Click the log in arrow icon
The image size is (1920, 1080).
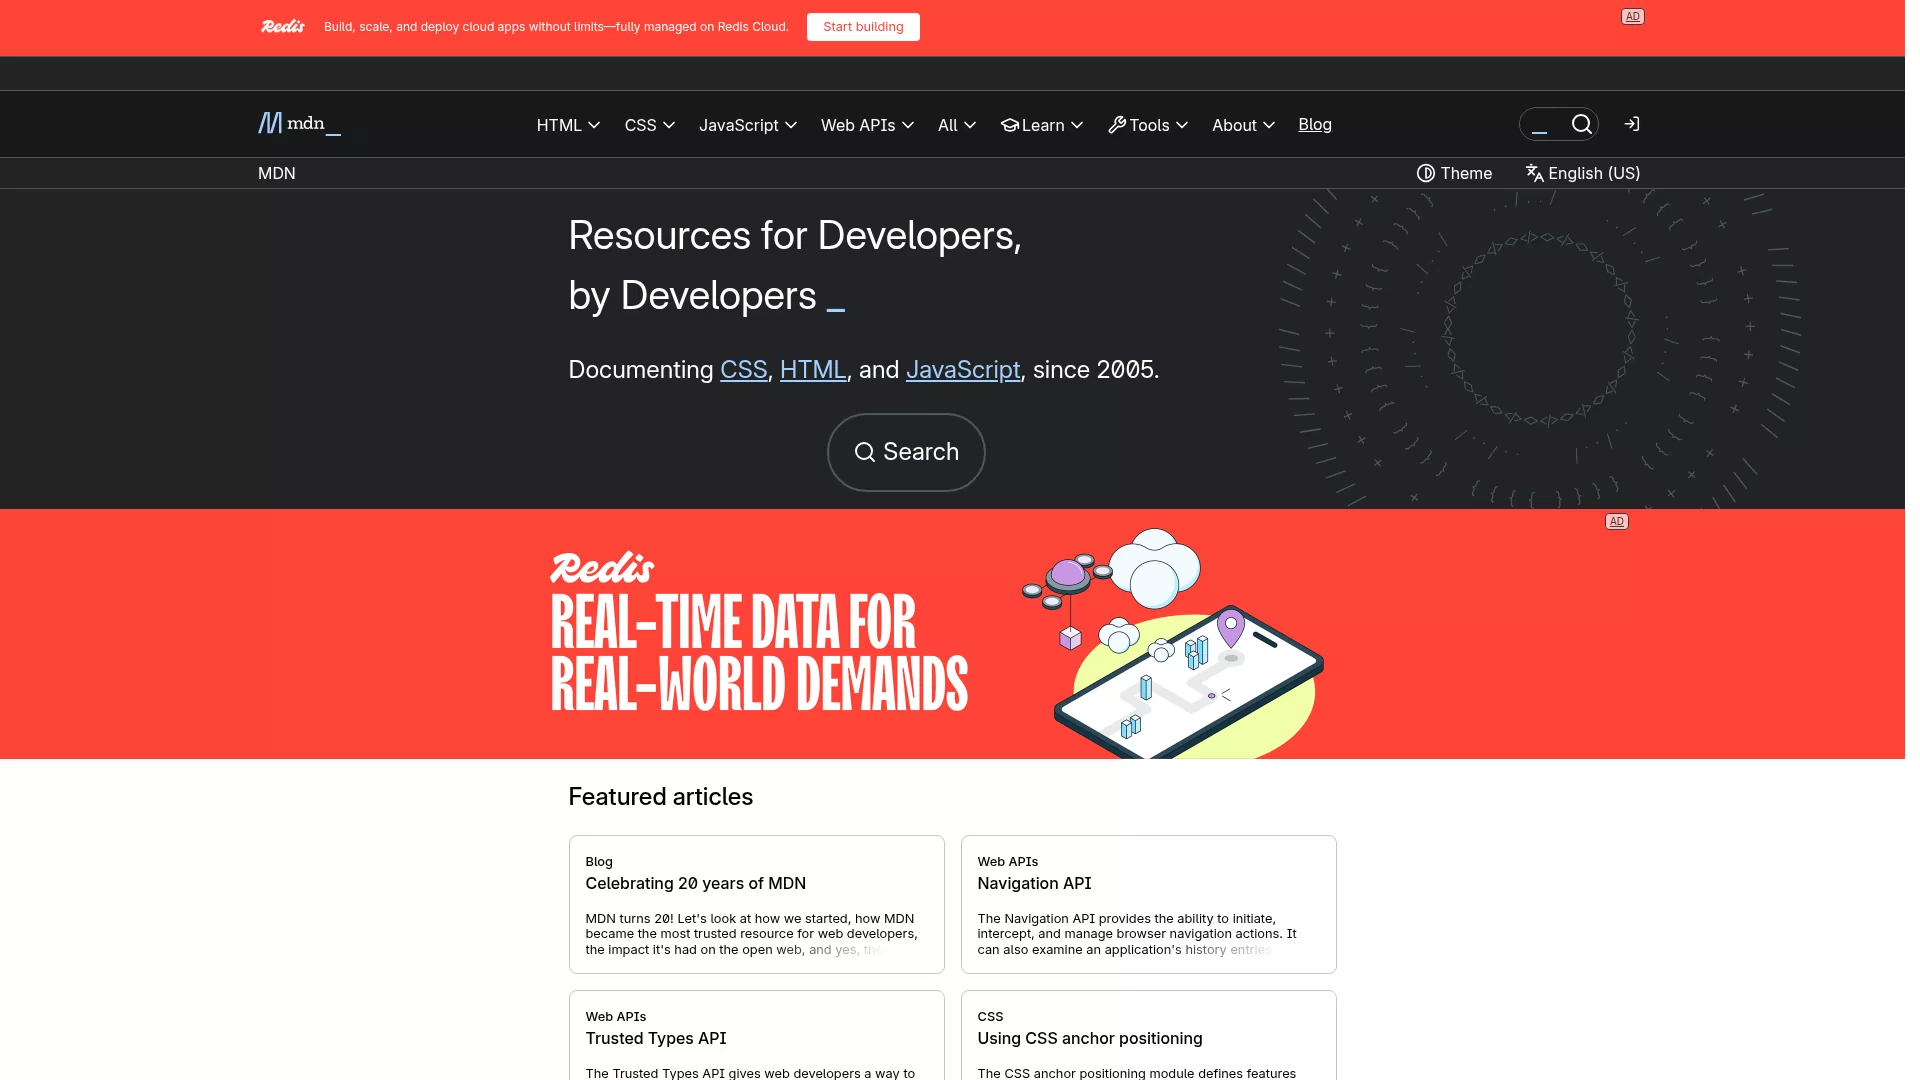coord(1632,124)
